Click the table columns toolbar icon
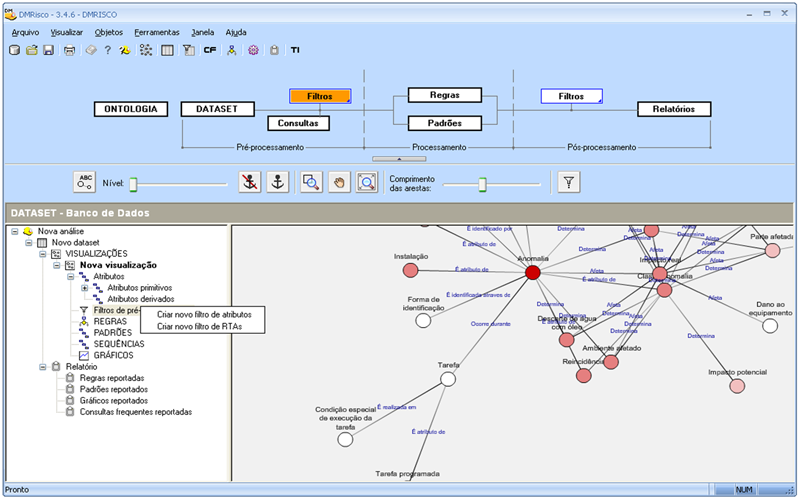The height and width of the screenshot is (499, 800). (x=167, y=50)
